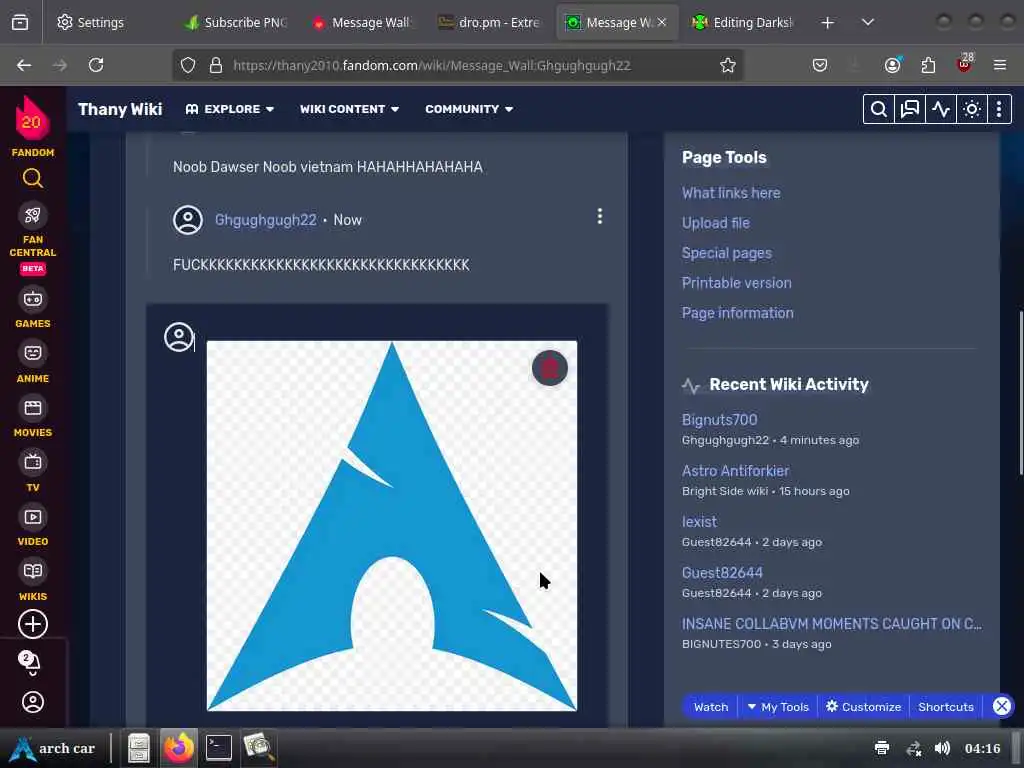The width and height of the screenshot is (1024, 768).
Task: Open the Bignuts700 activity entry
Action: [720, 420]
